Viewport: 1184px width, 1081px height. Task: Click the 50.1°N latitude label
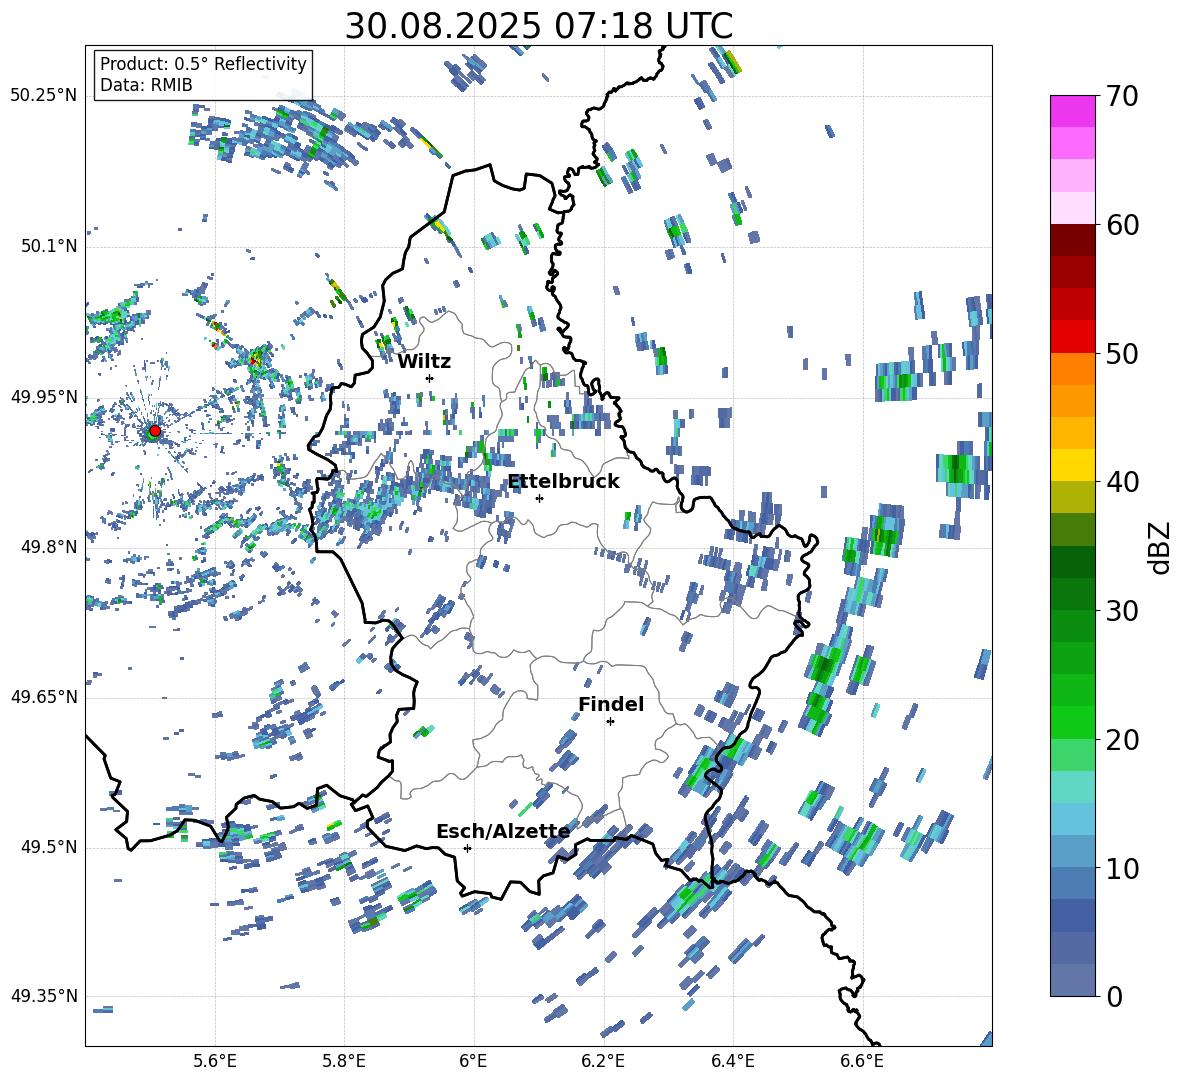tap(49, 247)
